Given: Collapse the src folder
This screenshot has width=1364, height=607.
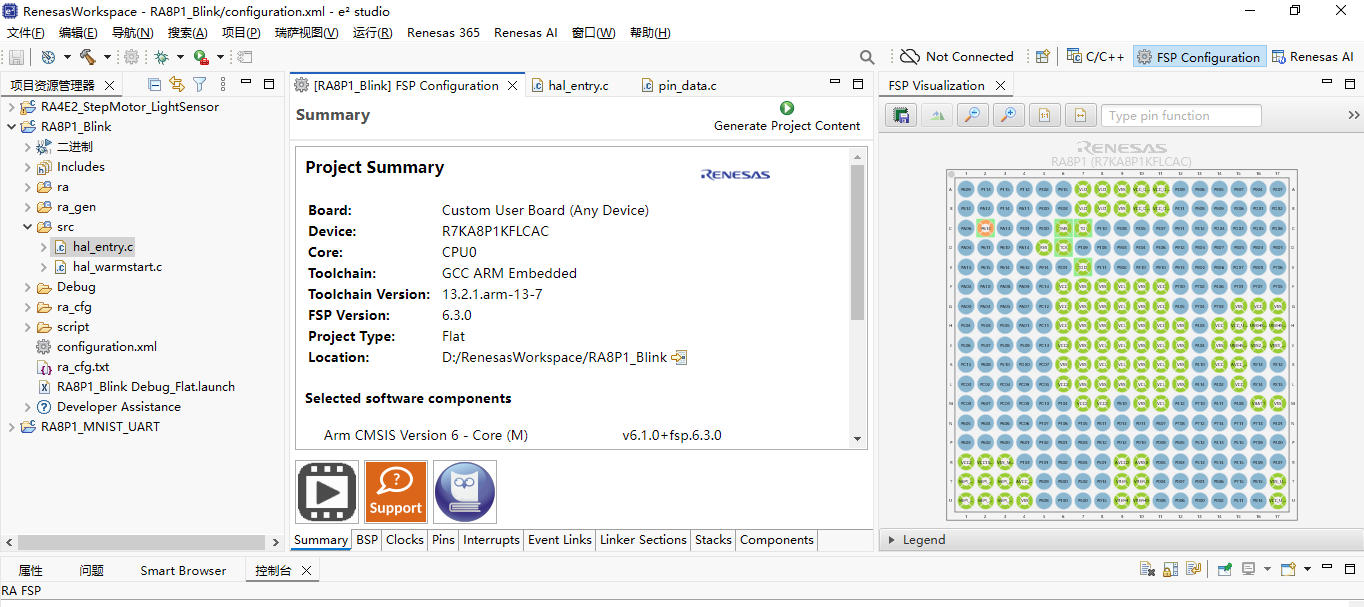Looking at the screenshot, I should 27,227.
